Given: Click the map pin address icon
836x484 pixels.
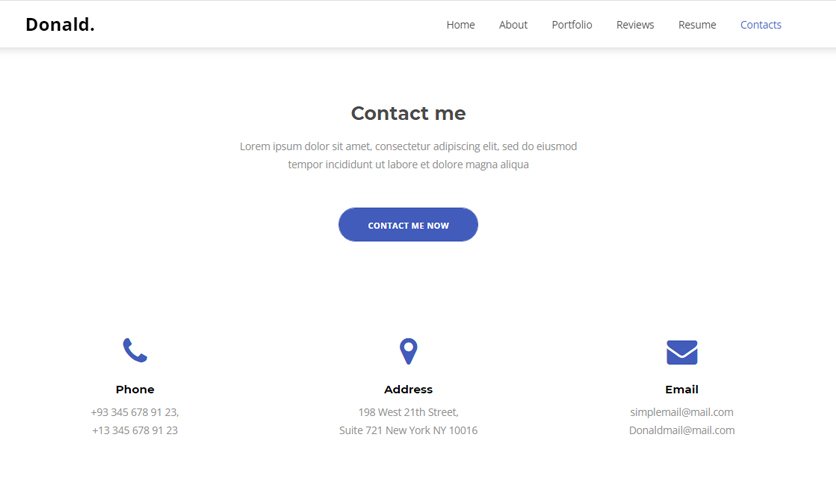Looking at the screenshot, I should 408,351.
